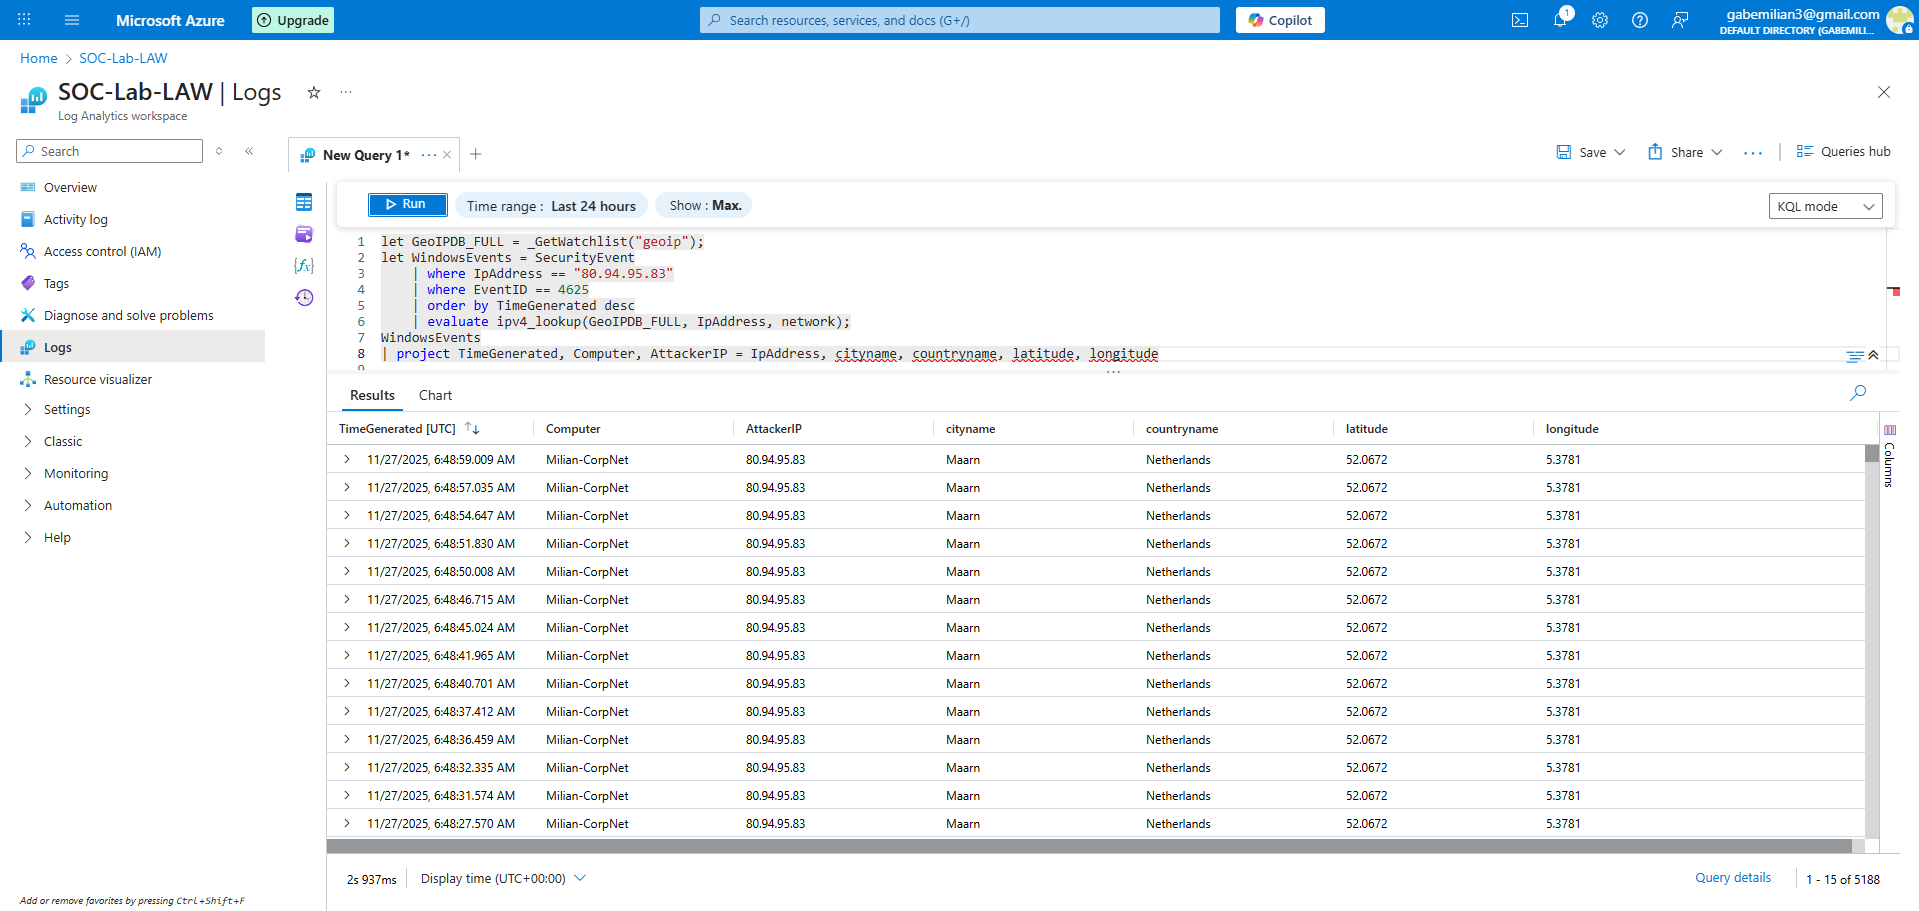
Task: Open the portal hamburger menu
Action: click(72, 20)
